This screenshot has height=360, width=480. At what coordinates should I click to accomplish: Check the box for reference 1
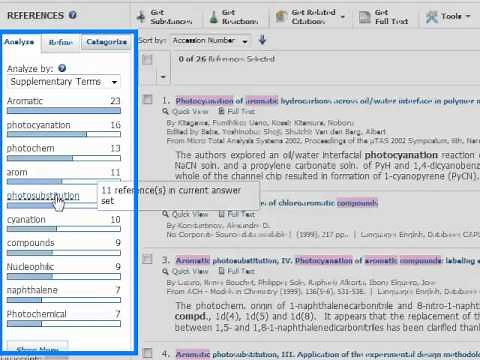click(x=147, y=99)
